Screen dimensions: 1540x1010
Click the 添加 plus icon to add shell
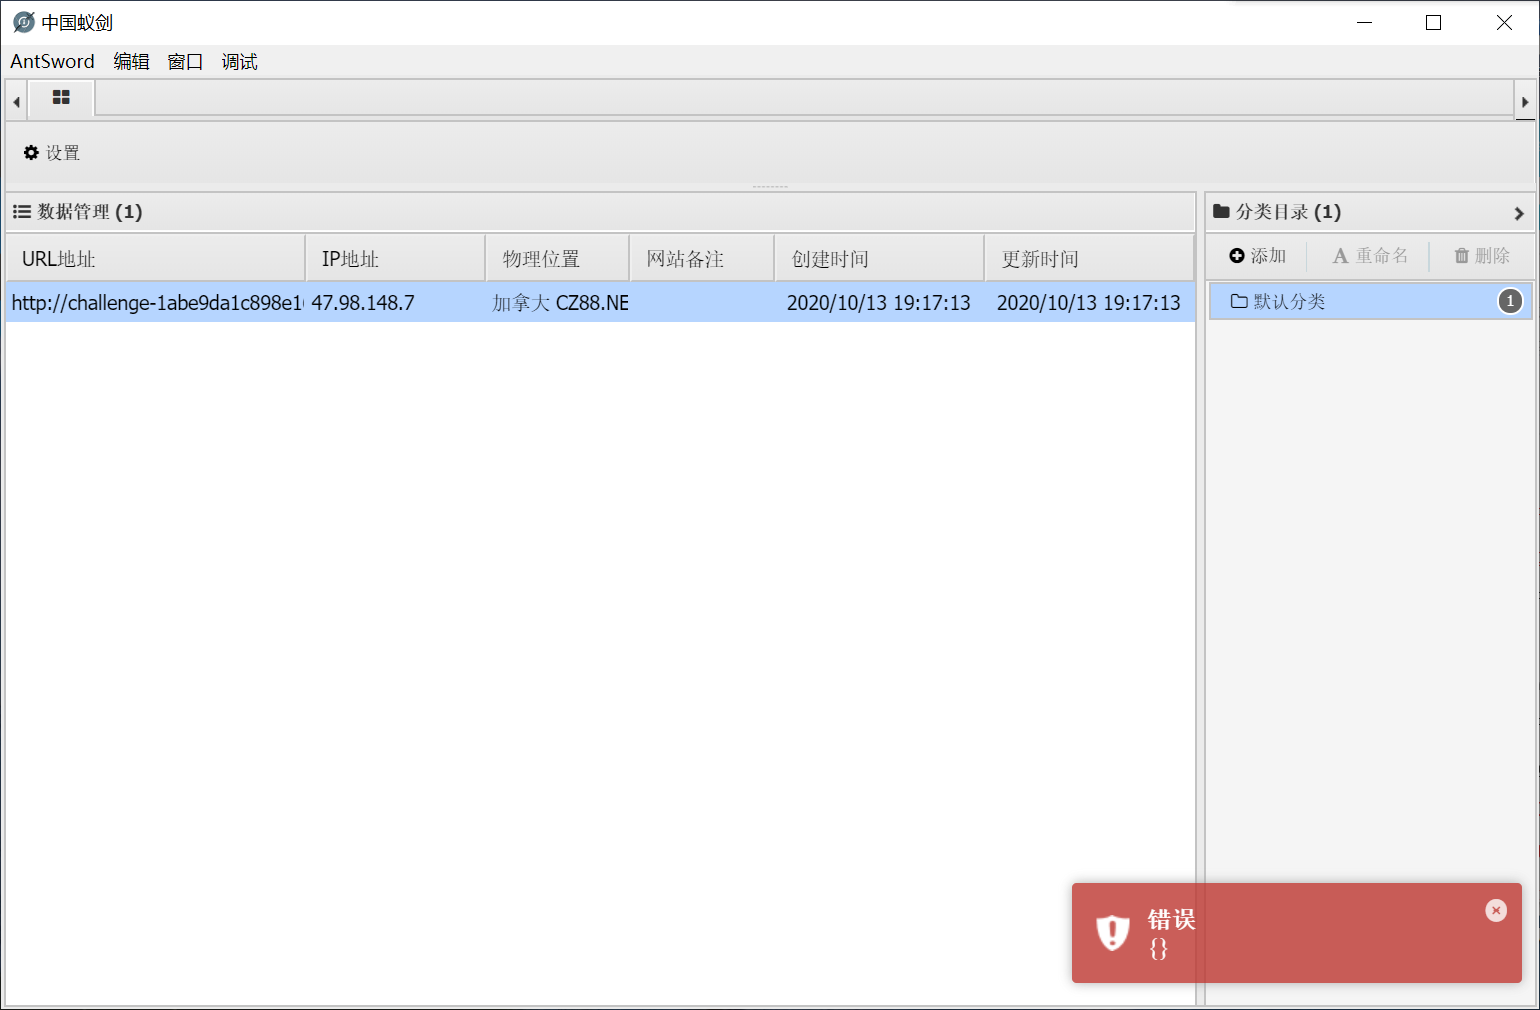pos(1234,255)
